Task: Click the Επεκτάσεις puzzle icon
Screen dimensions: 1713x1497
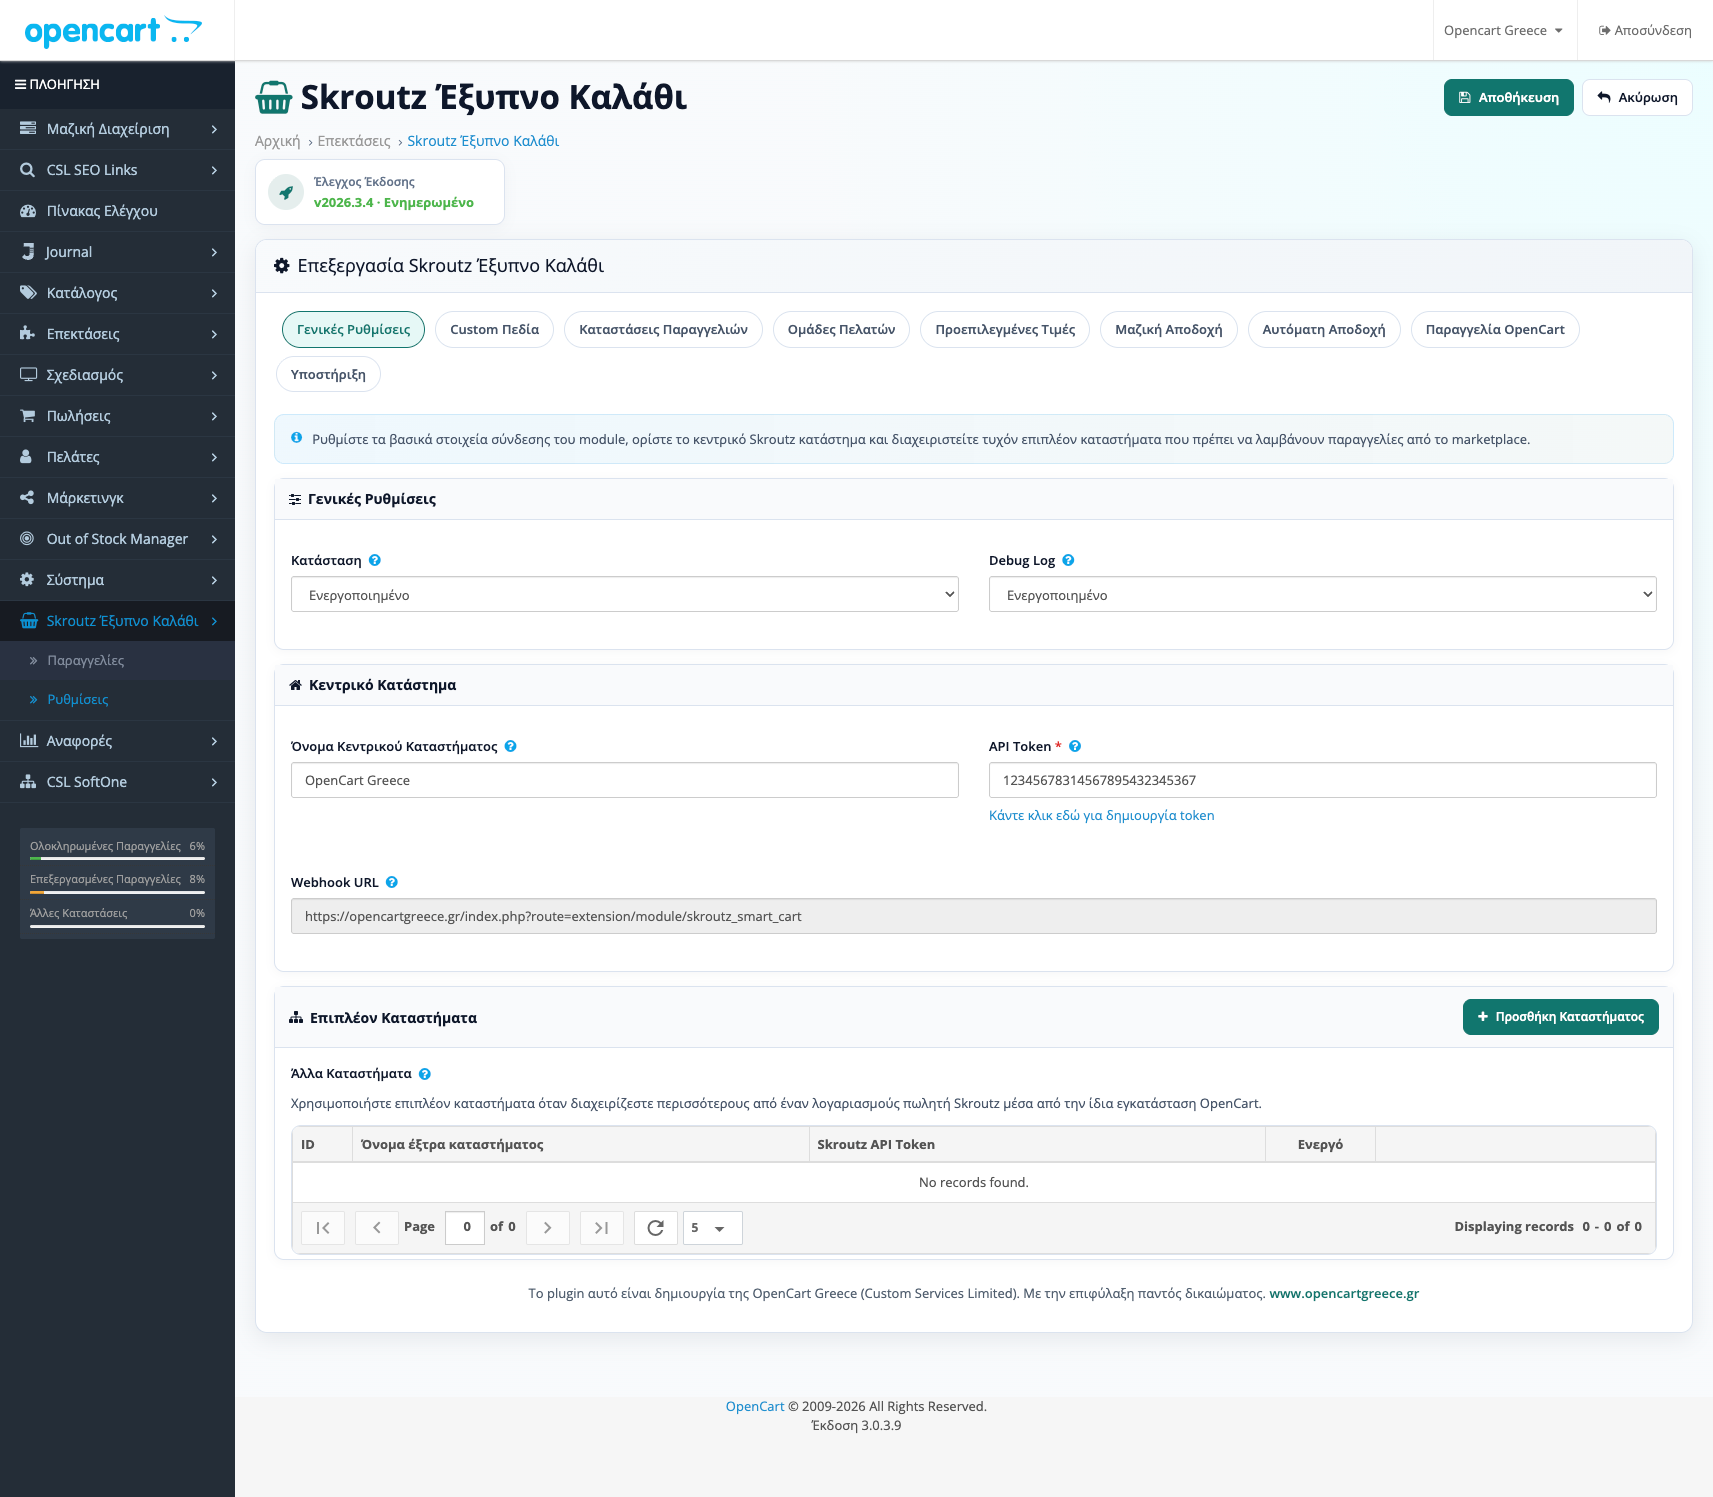Action: point(28,334)
